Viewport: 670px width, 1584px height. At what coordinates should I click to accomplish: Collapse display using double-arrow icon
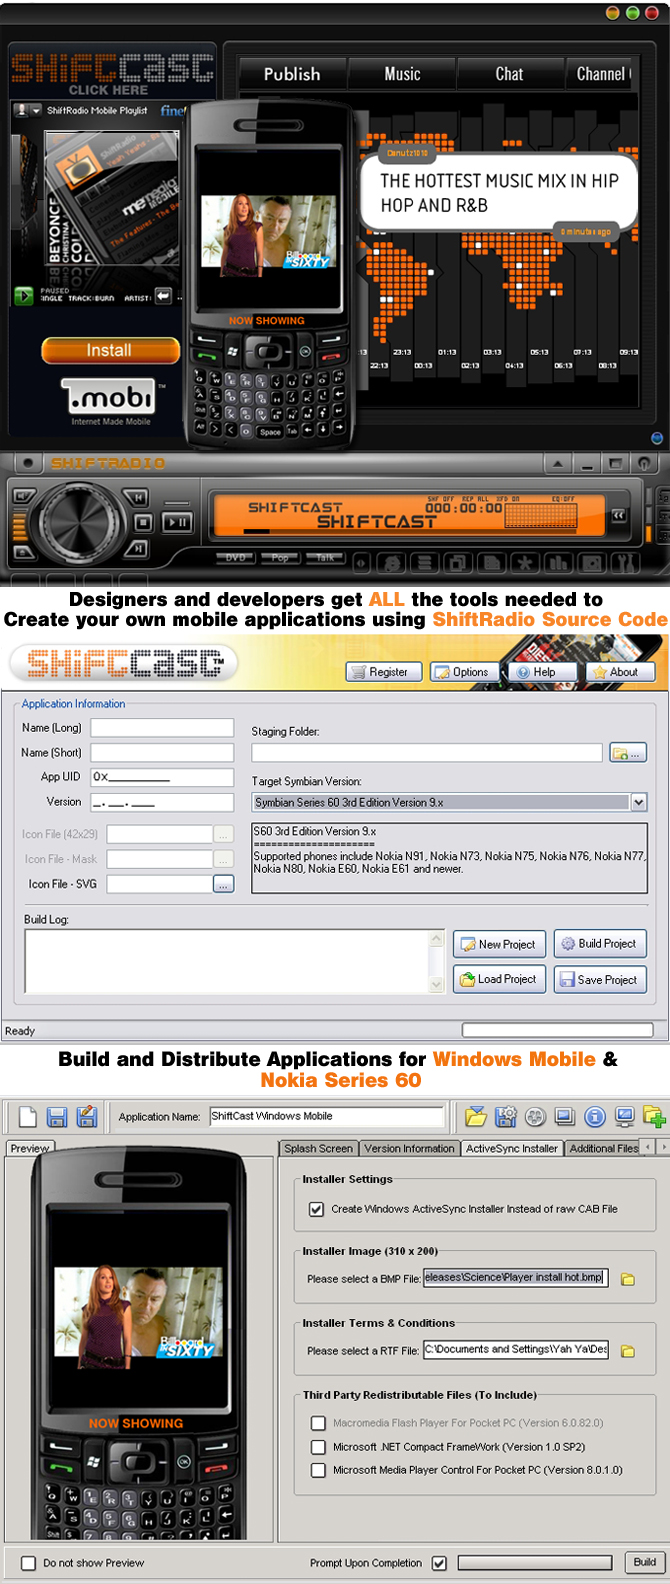coord(618,515)
